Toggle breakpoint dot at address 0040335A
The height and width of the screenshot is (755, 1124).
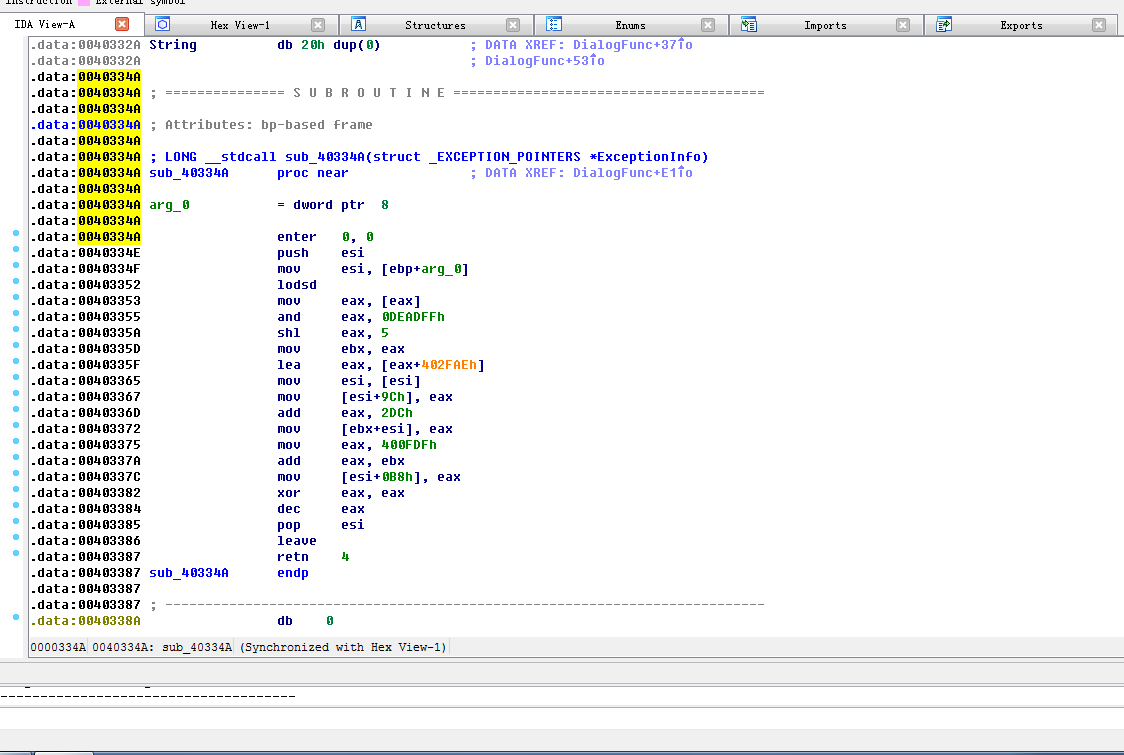16,329
